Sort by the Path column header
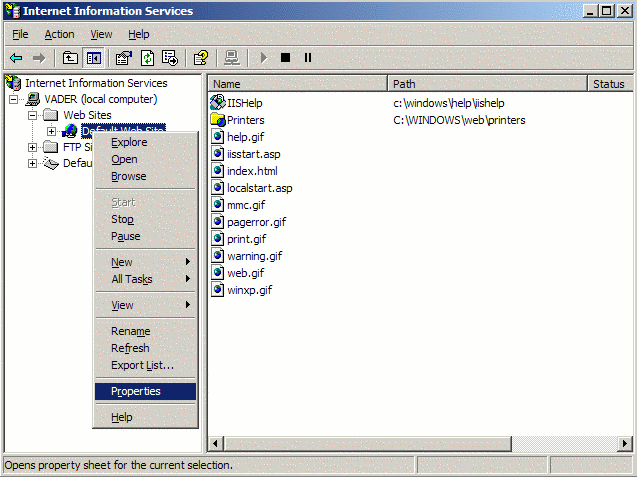Viewport: 637px width, 477px height. 488,84
